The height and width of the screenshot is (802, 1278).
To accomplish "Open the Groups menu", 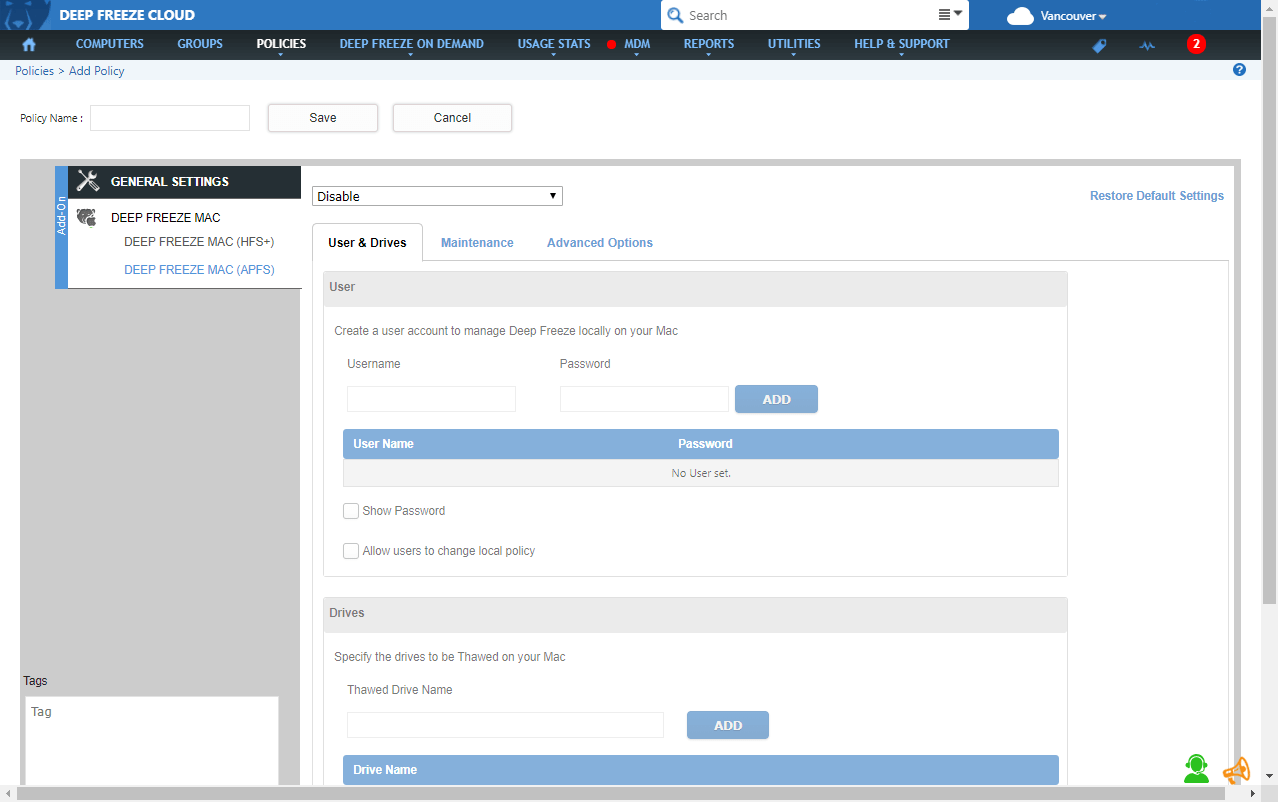I will coord(200,44).
